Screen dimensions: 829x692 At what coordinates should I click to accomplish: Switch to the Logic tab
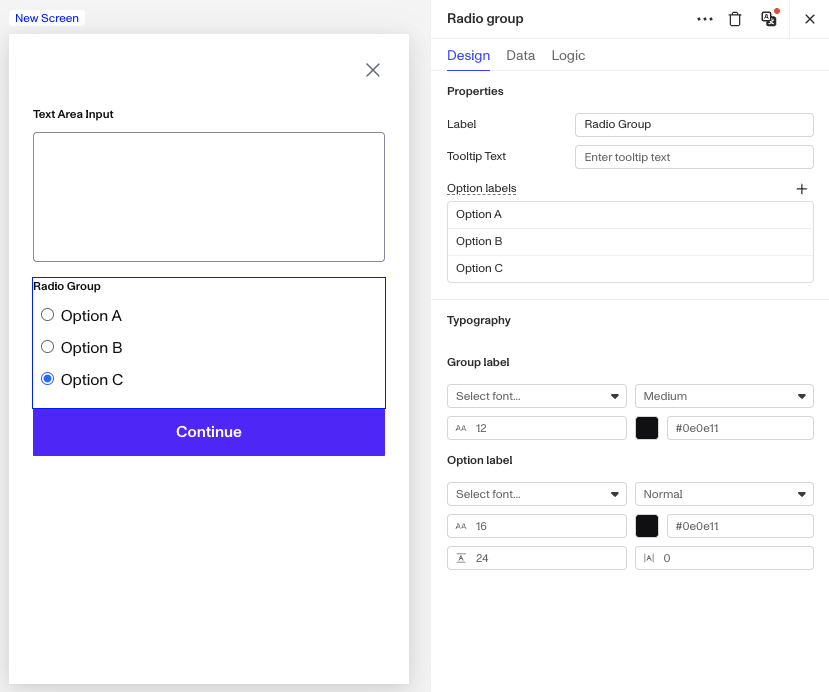568,56
